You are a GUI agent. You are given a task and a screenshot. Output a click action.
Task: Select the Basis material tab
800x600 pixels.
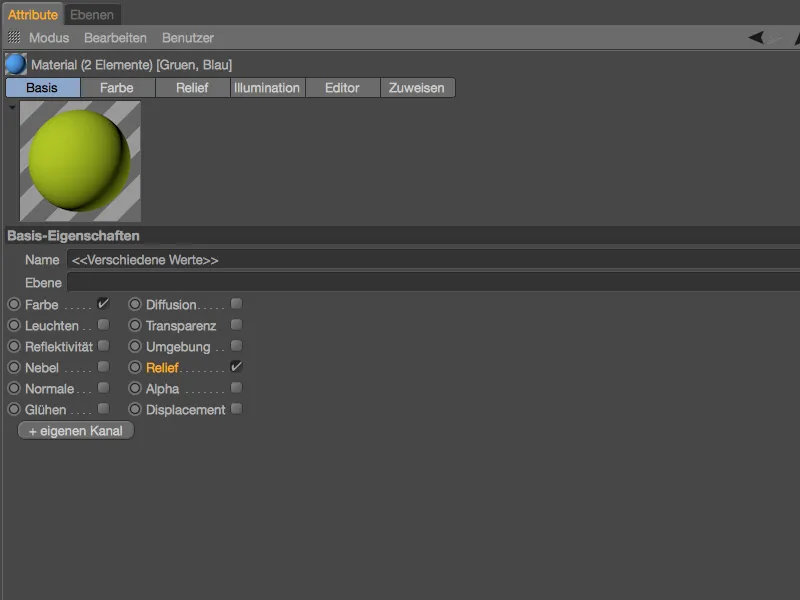click(42, 88)
